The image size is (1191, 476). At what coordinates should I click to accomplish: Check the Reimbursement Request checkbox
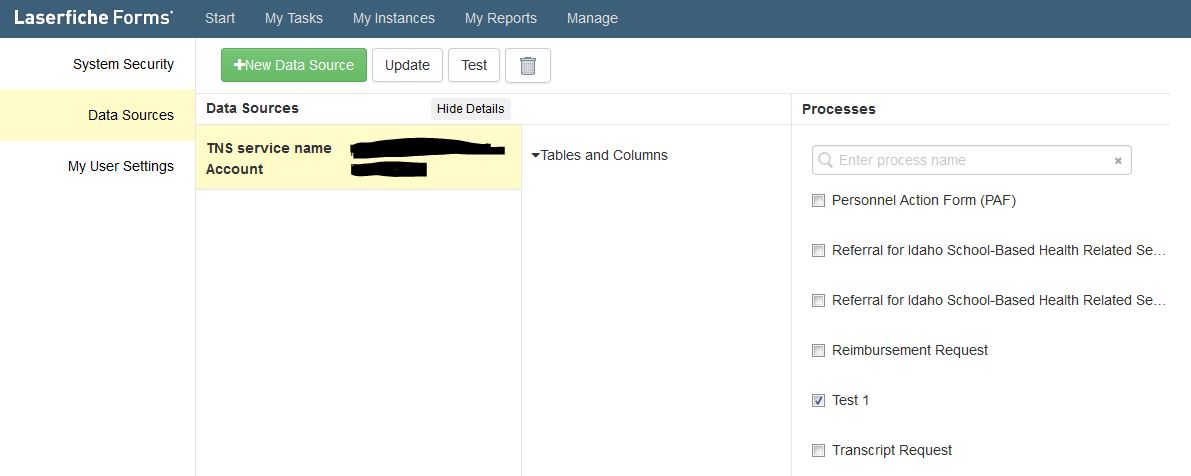click(818, 351)
